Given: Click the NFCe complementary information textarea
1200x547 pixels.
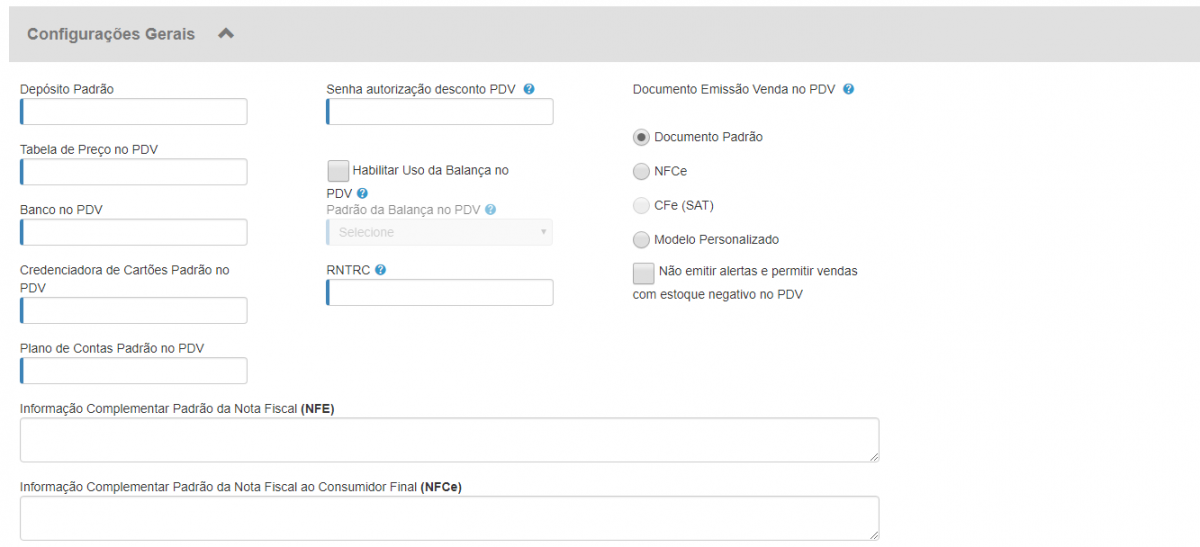Looking at the screenshot, I should click(450, 518).
